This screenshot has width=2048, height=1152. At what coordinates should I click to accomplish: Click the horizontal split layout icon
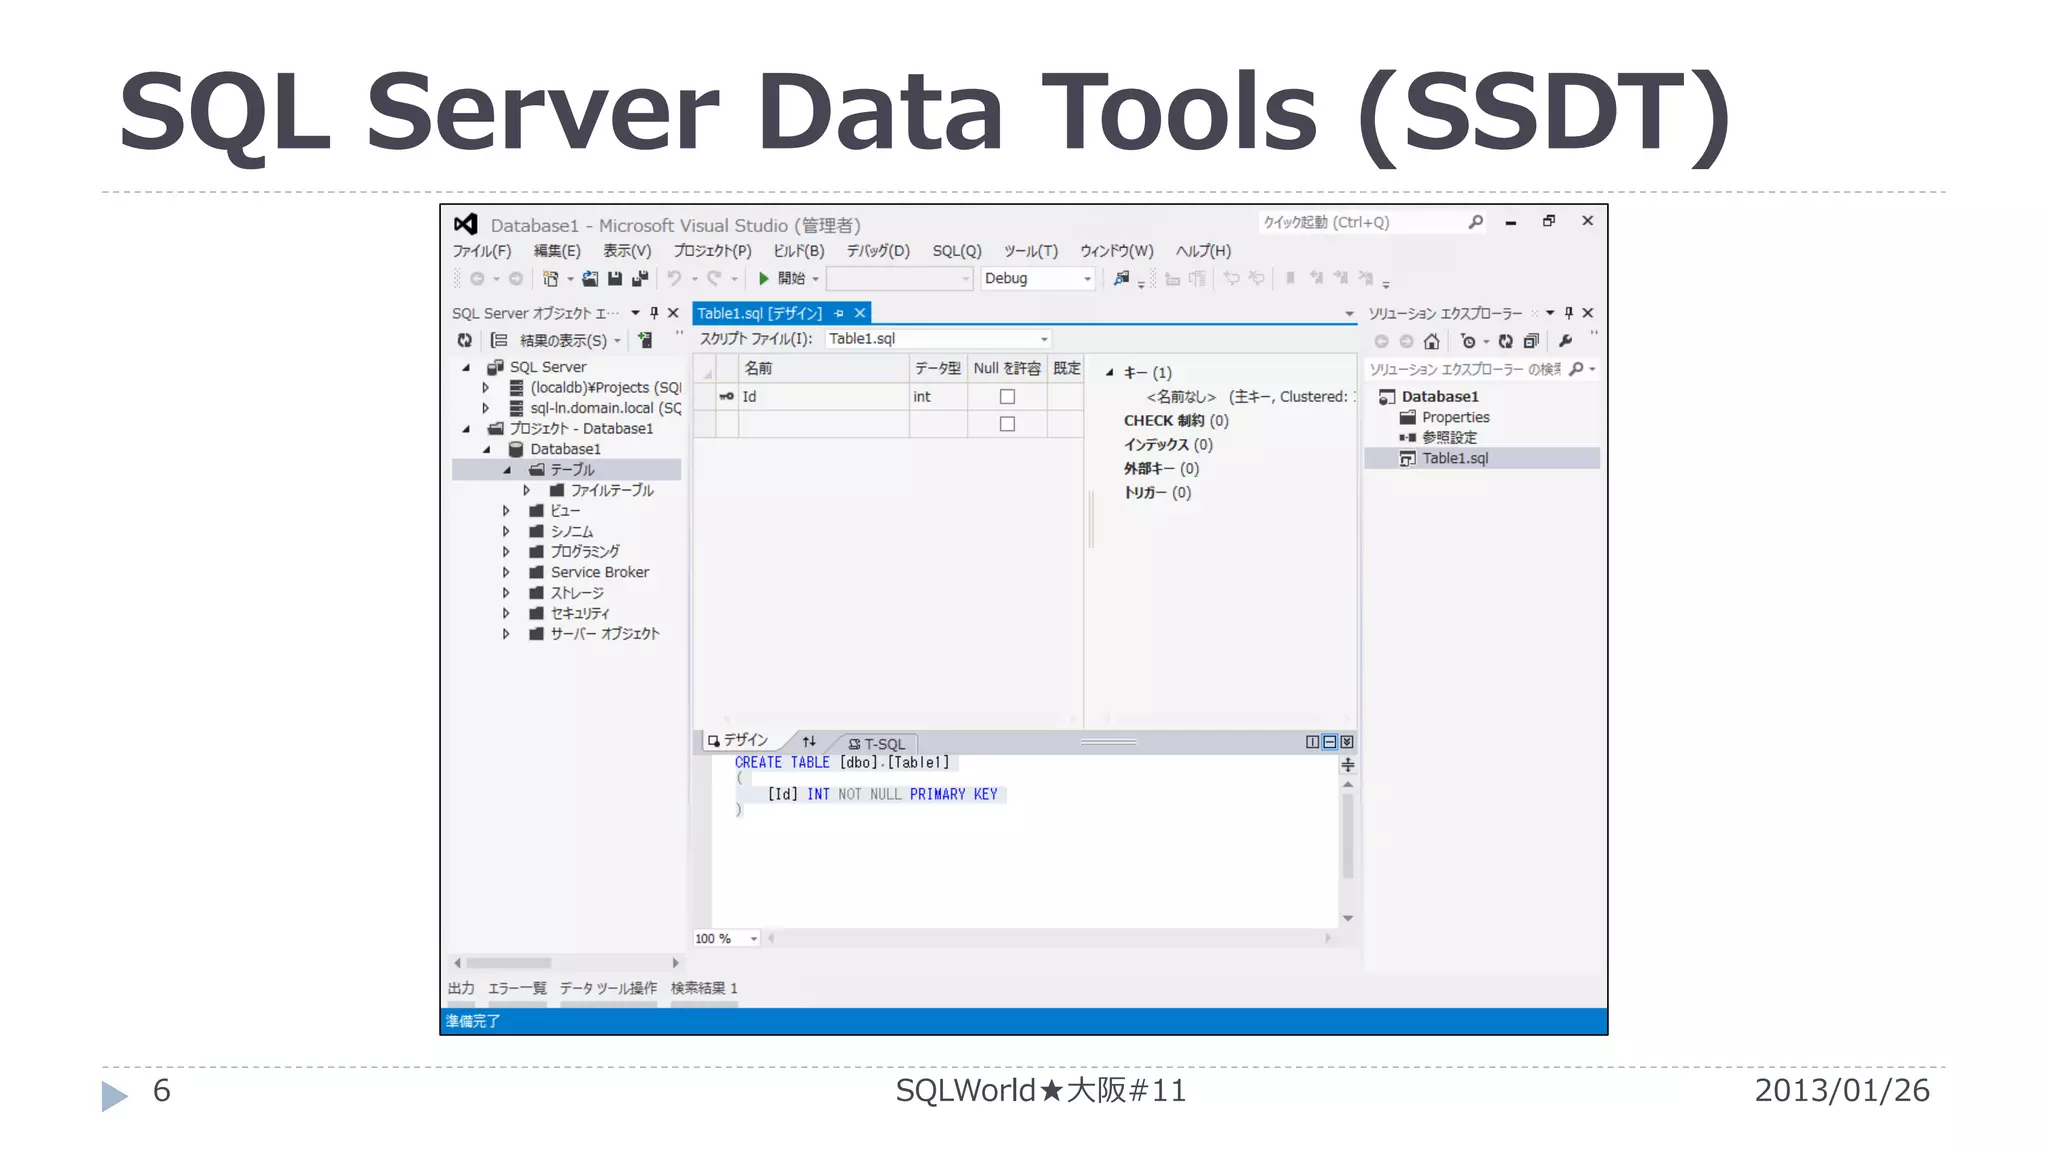[1330, 742]
